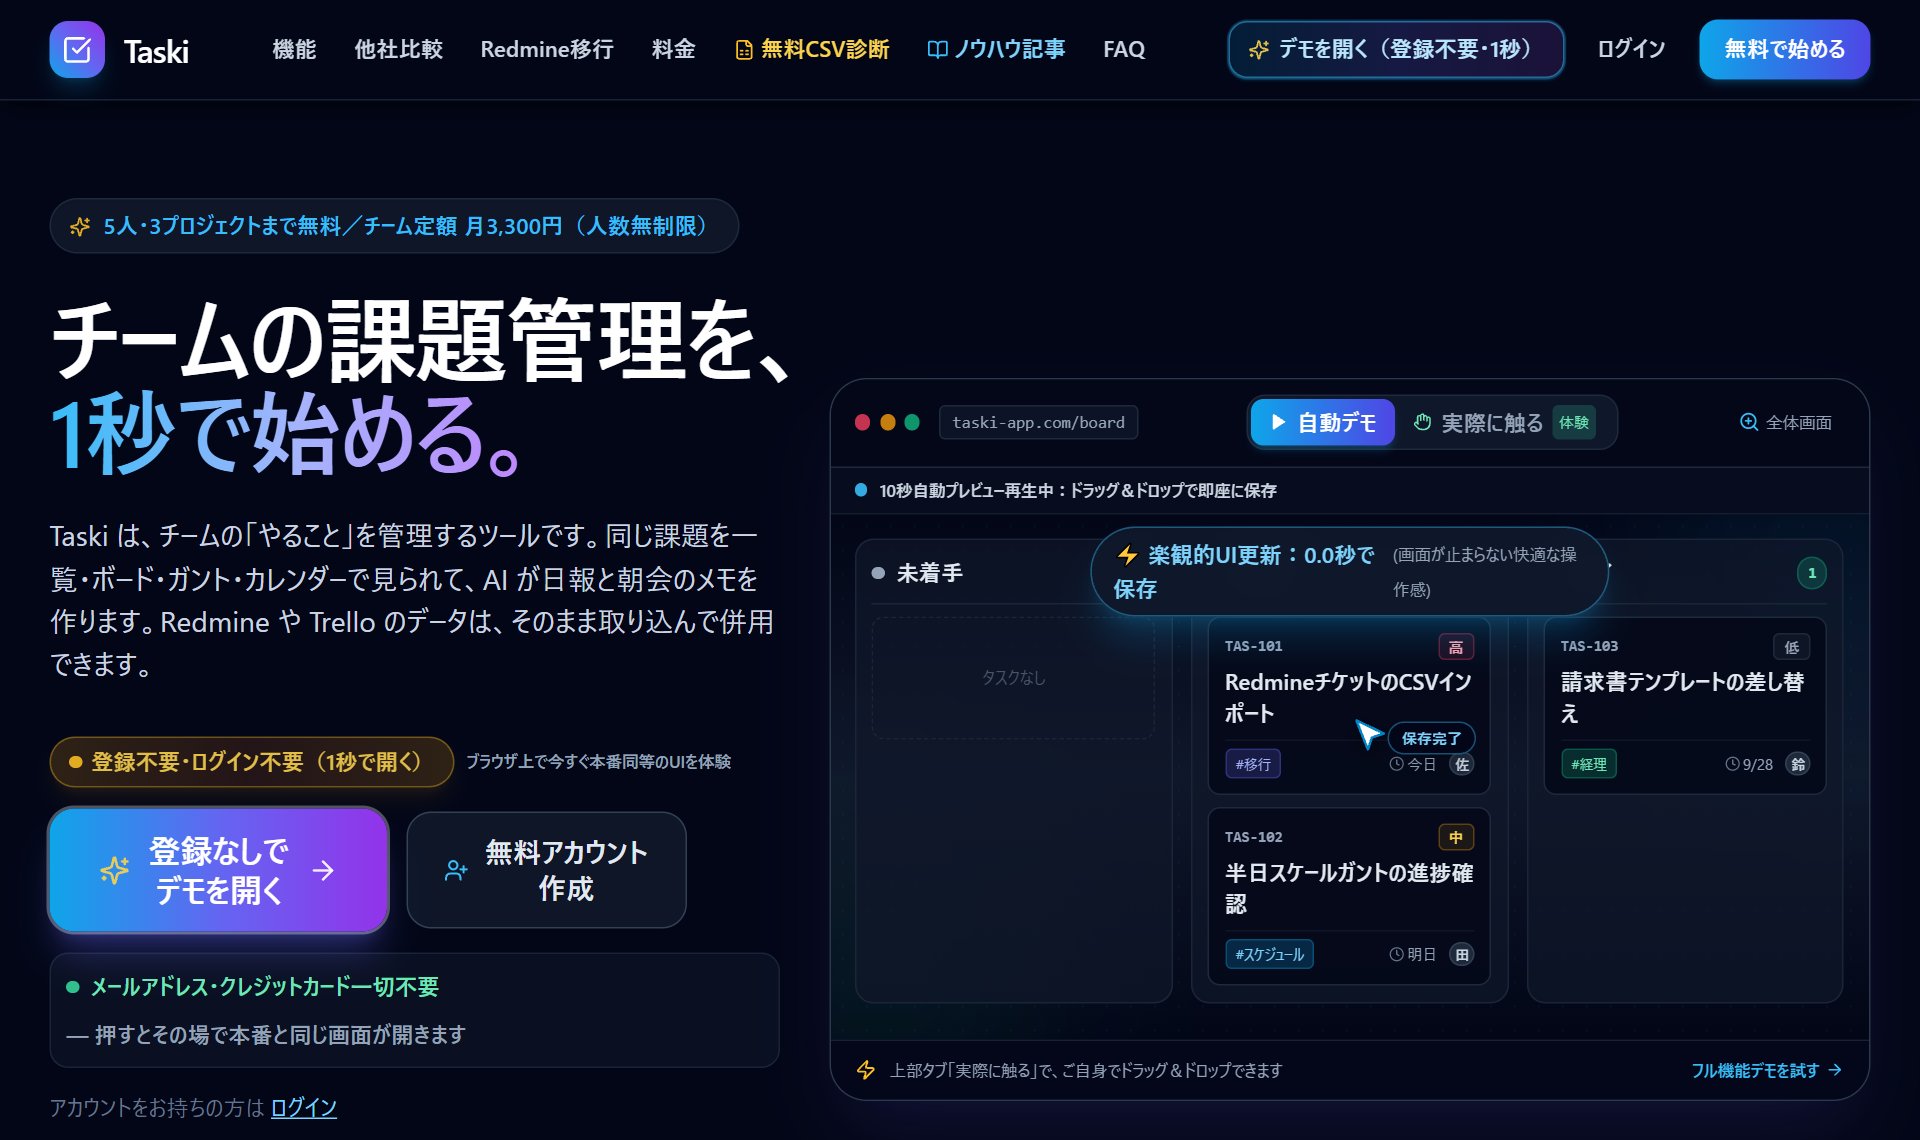The width and height of the screenshot is (1920, 1140).
Task: Click the arrow icon in 登録なしでデモを開く button
Action: 323,870
